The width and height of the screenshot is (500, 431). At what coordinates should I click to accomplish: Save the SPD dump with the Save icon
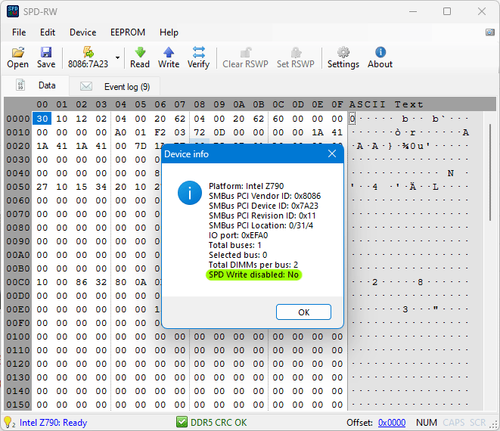46,52
